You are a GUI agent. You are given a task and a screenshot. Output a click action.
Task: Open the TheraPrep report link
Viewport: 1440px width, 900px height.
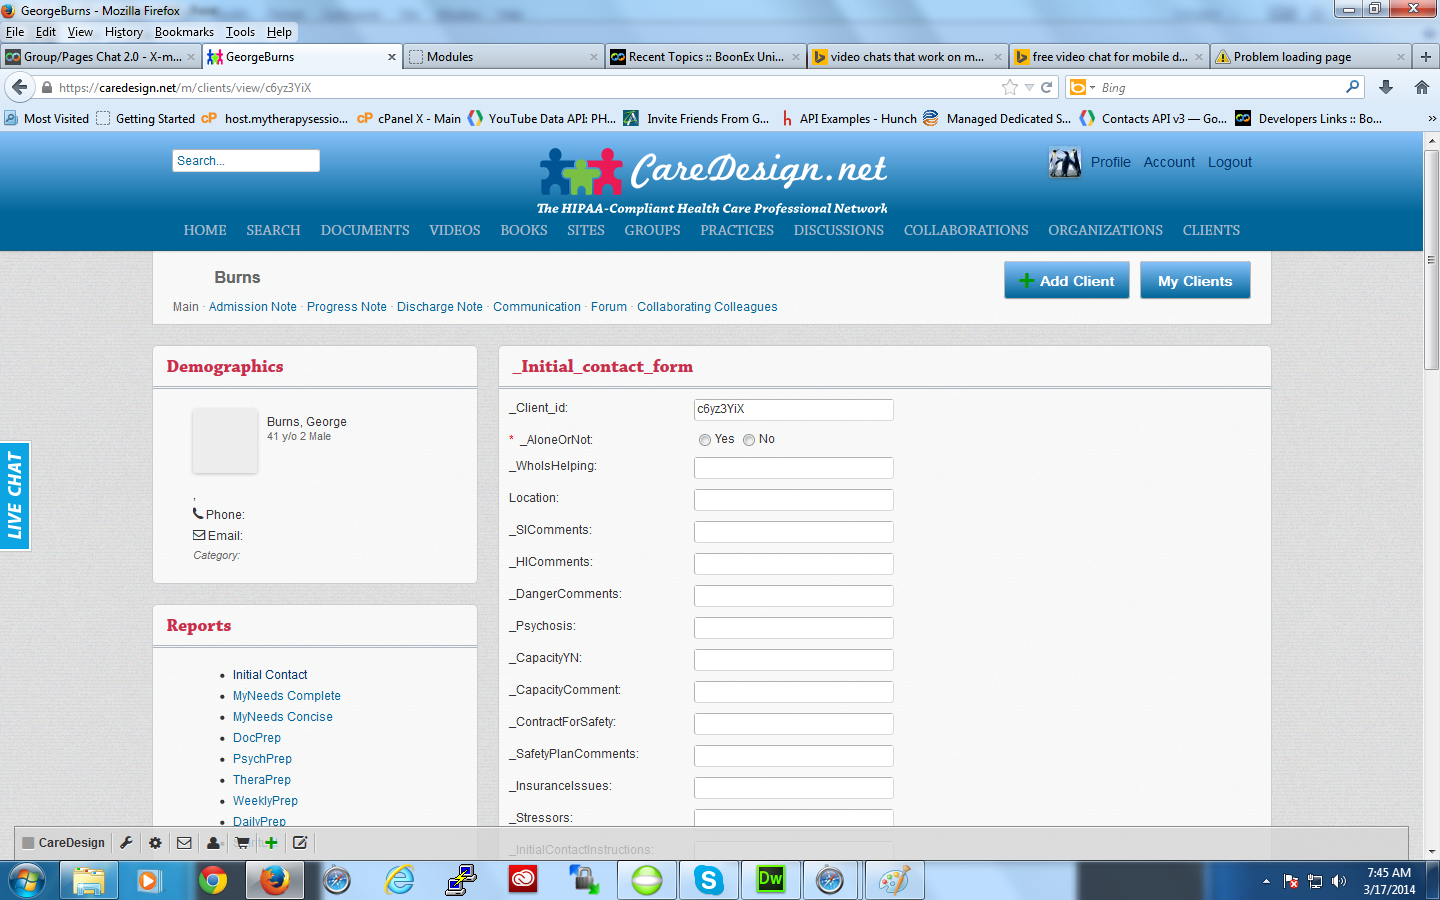tap(262, 780)
